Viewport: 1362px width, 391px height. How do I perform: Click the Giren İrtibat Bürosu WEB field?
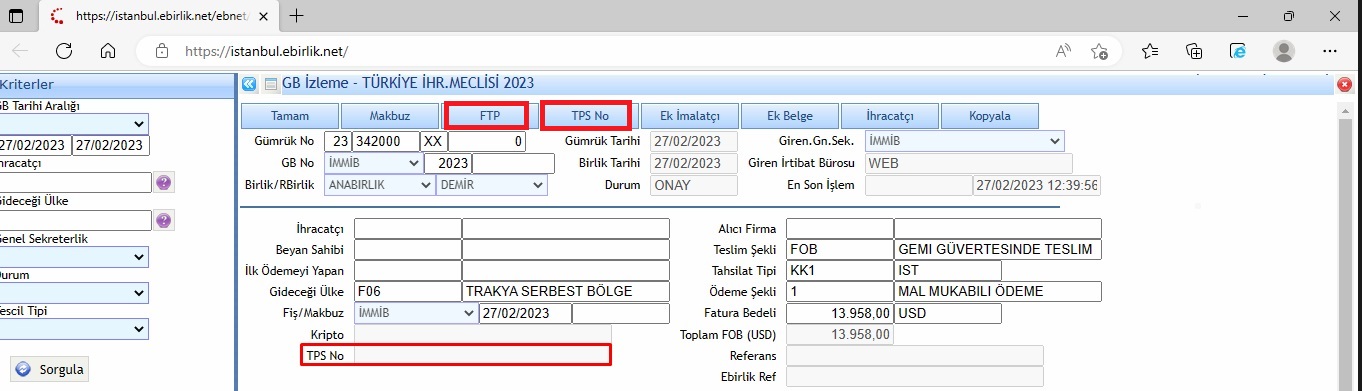(x=968, y=163)
